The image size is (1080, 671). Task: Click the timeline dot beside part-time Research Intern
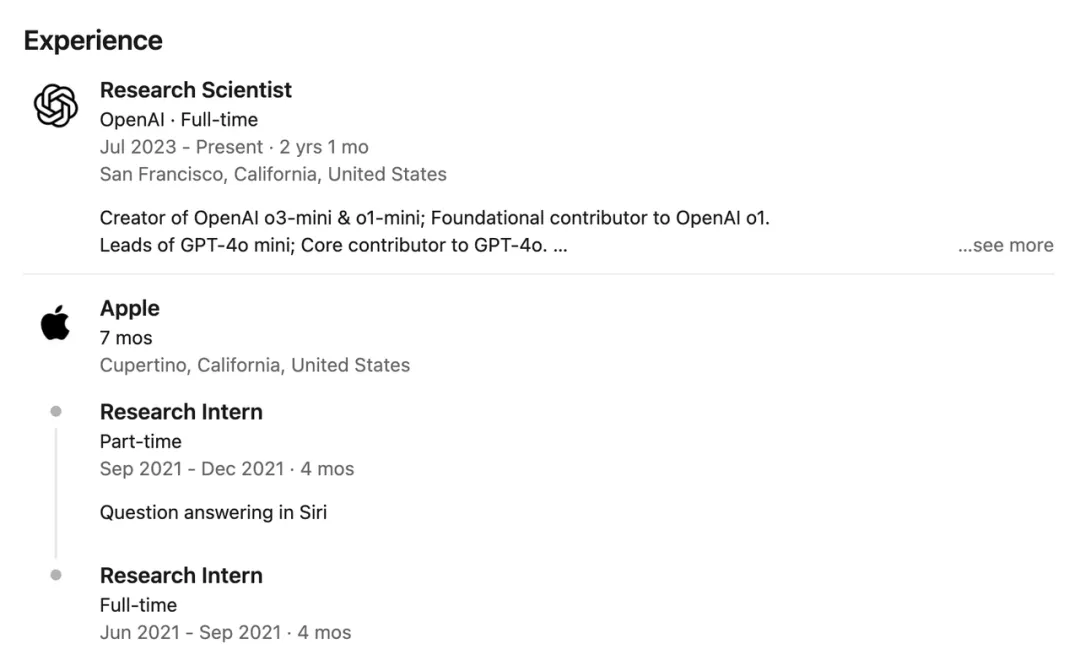pos(56,411)
